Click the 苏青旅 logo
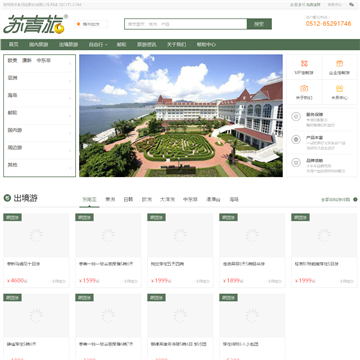Image resolution: width=360 pixels, height=360 pixels. [36, 24]
